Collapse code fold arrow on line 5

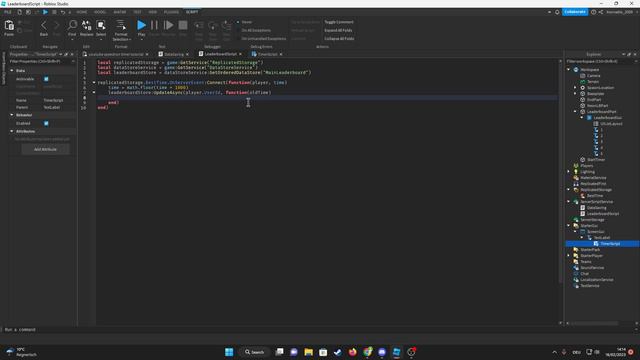point(93,82)
